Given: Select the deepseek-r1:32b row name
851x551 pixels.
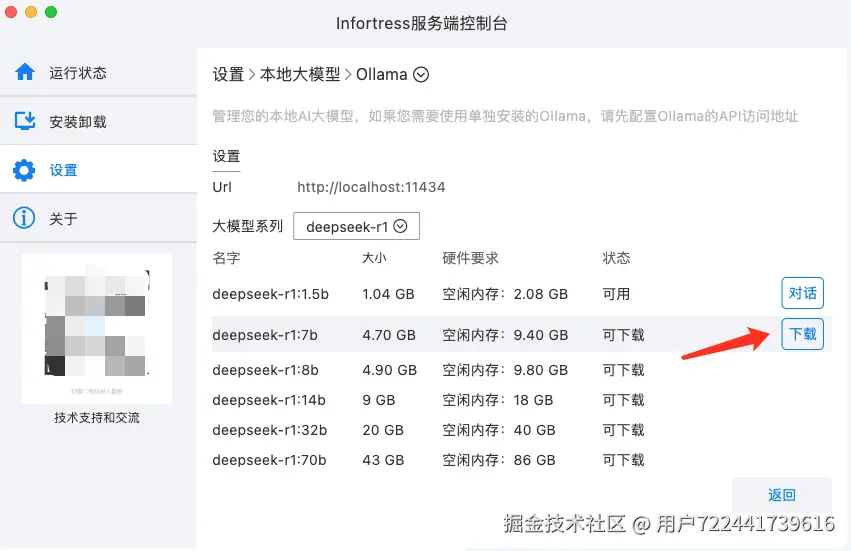Looking at the screenshot, I should [x=270, y=430].
